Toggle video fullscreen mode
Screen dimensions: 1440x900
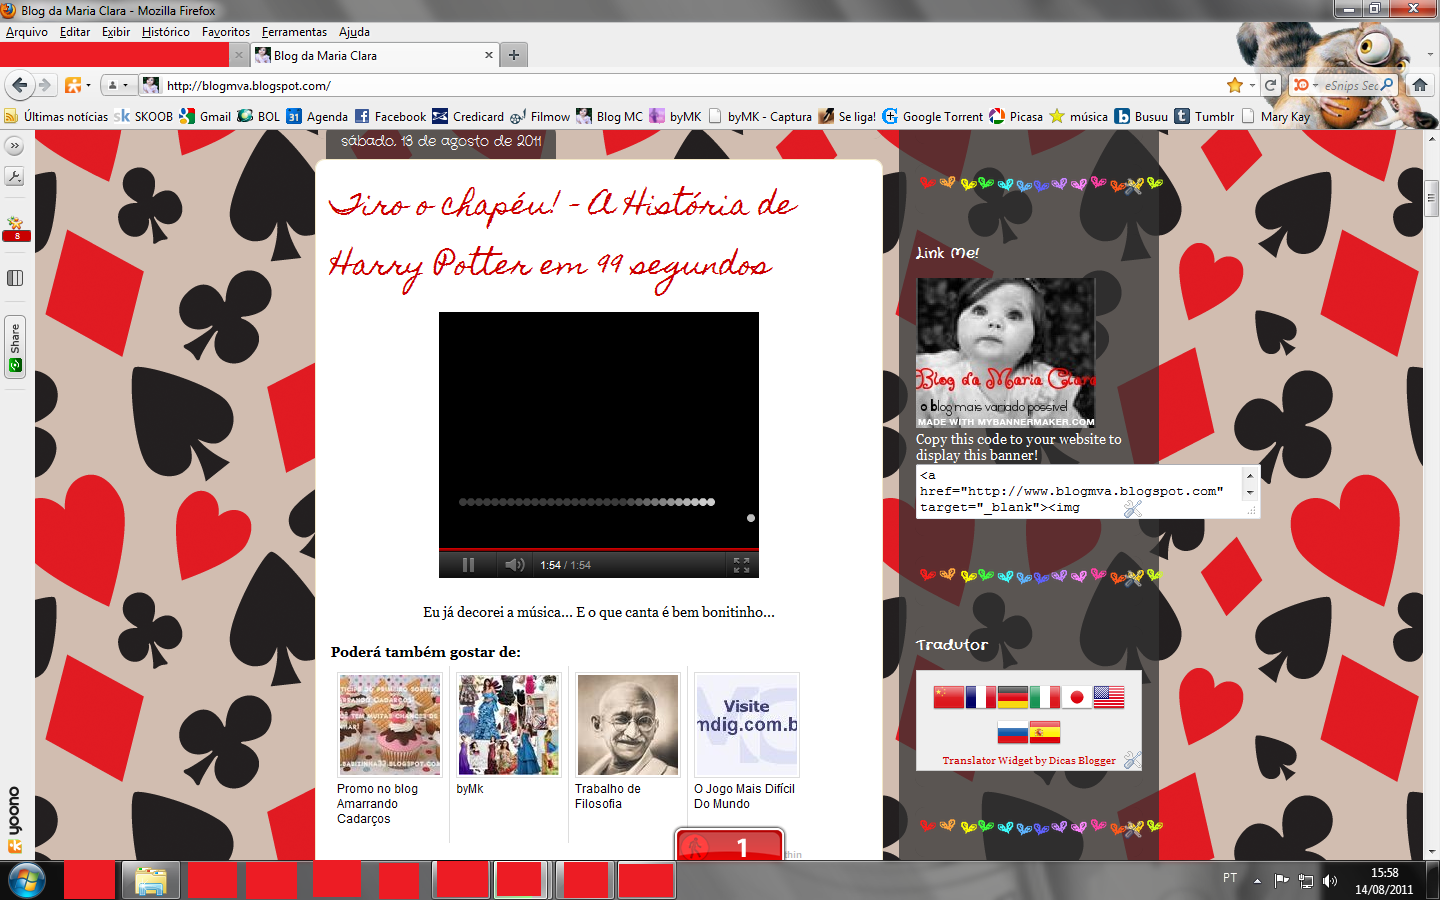pyautogui.click(x=741, y=565)
